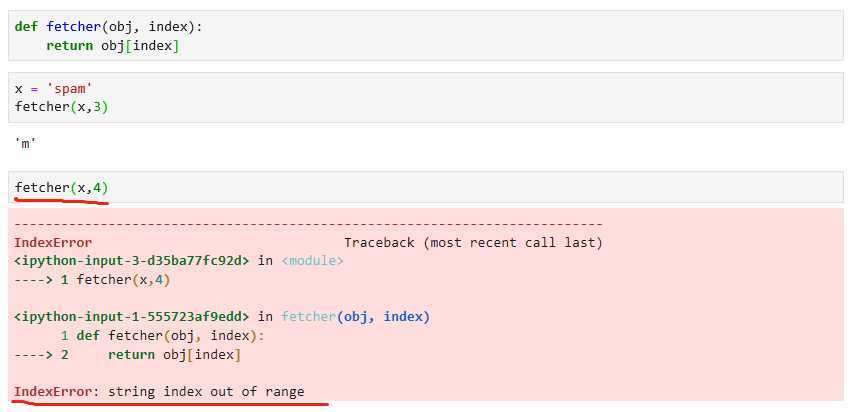Click the 'm' output result

click(x=25, y=144)
